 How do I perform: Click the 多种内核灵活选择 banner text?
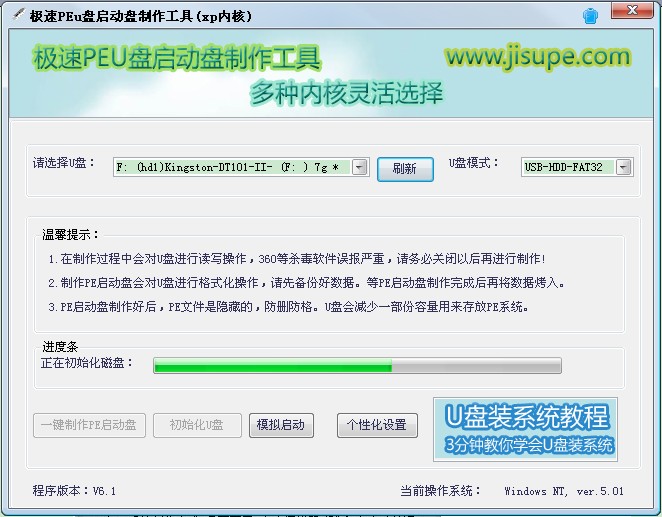point(346,93)
